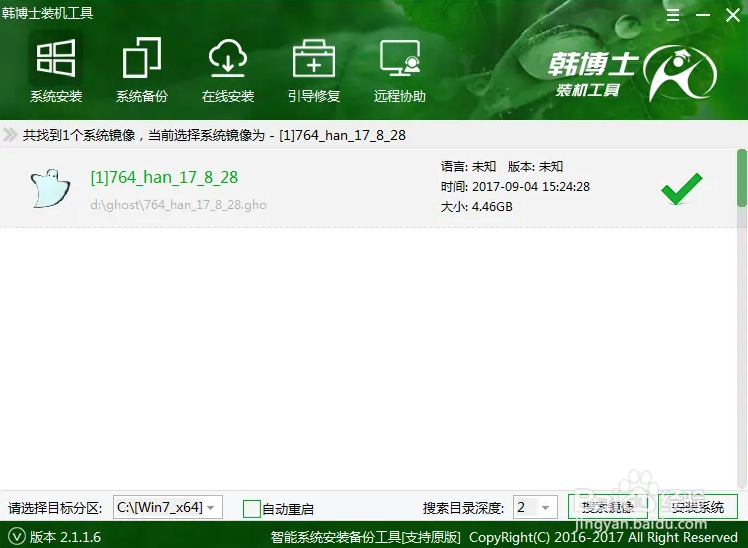Click the 版本 2.1.1.6 status text
This screenshot has height=548, width=748.
65,537
